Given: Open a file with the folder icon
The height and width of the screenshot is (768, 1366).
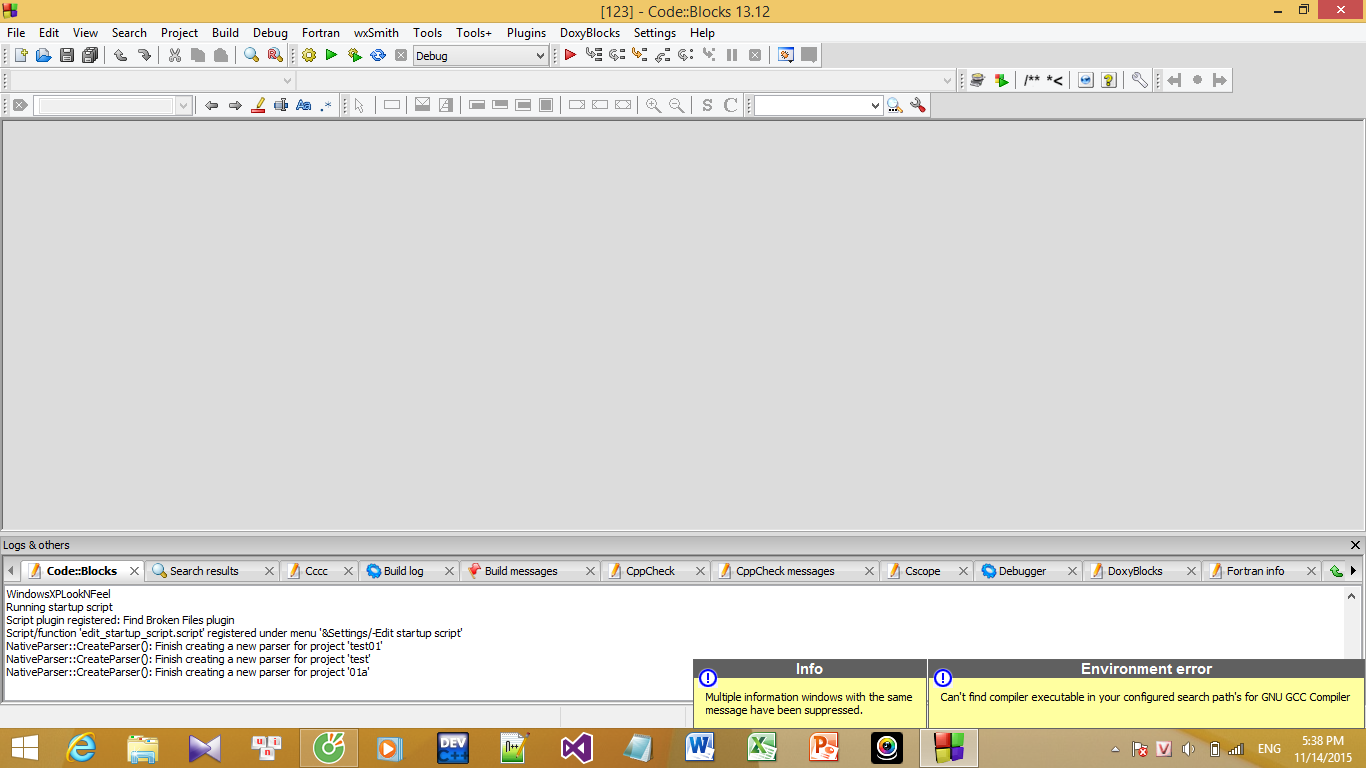Looking at the screenshot, I should point(43,55).
